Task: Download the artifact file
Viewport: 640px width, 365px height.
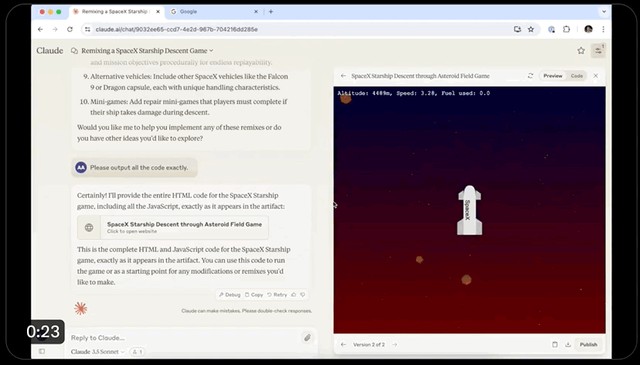Action: [x=568, y=345]
